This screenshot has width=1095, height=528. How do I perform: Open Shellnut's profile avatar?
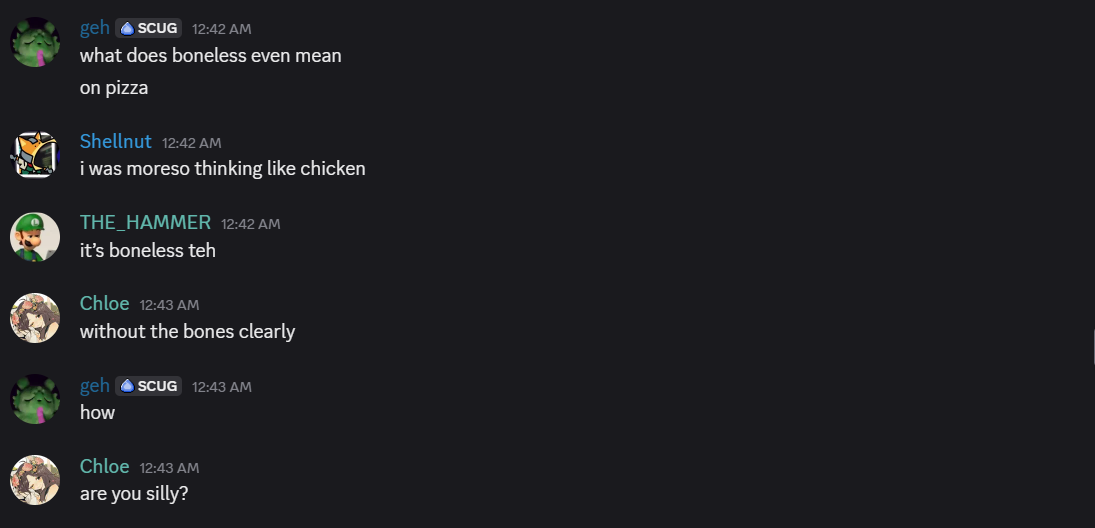pos(35,155)
